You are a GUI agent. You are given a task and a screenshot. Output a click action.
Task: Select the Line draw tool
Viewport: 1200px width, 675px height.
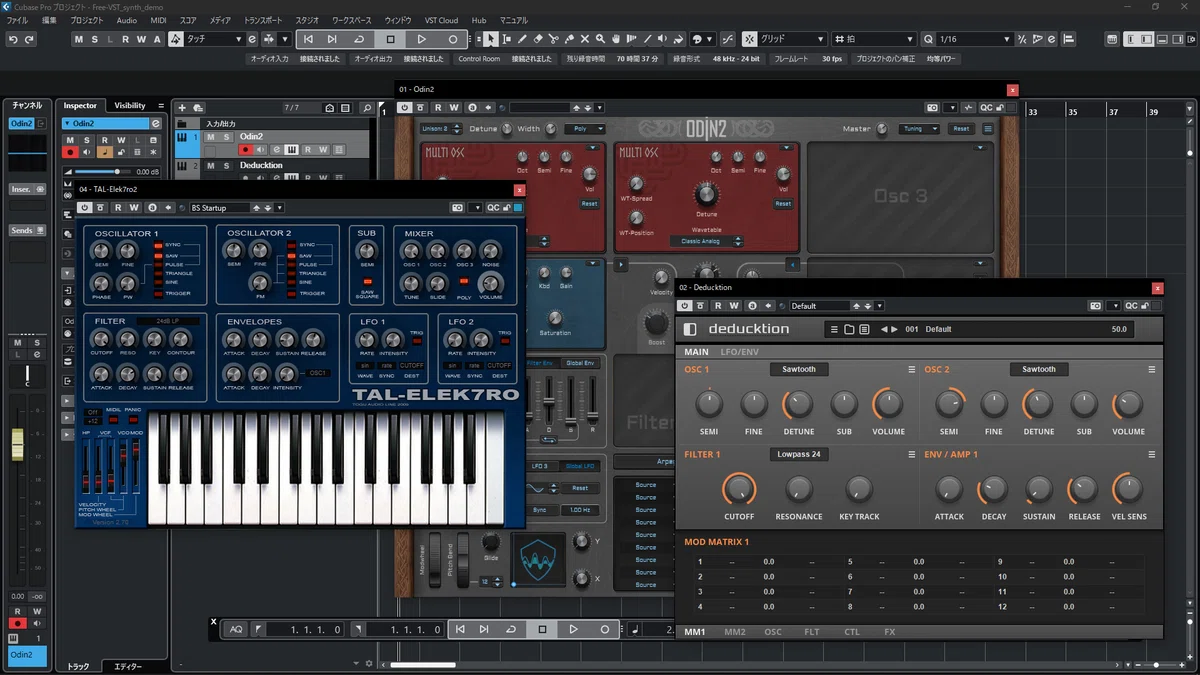pyautogui.click(x=648, y=39)
